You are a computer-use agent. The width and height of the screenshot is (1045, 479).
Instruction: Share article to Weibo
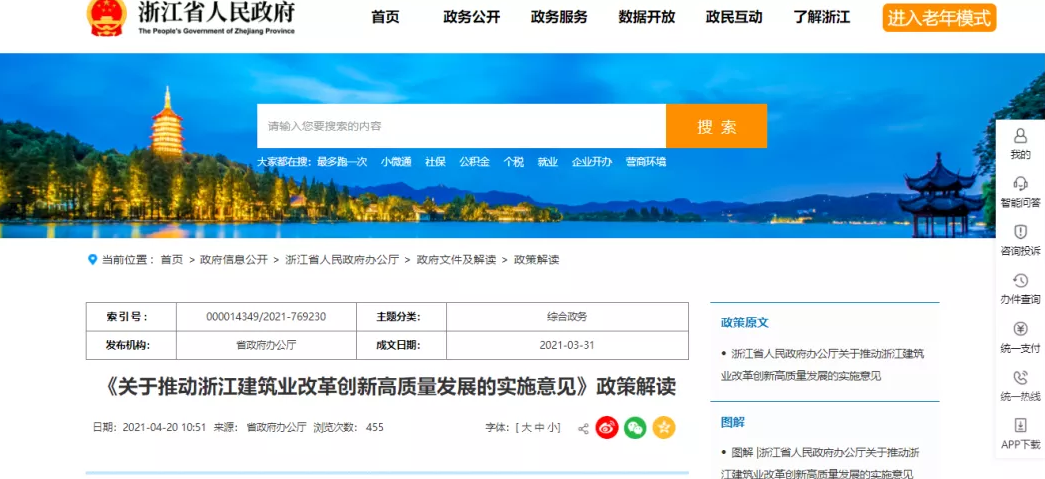pos(607,428)
